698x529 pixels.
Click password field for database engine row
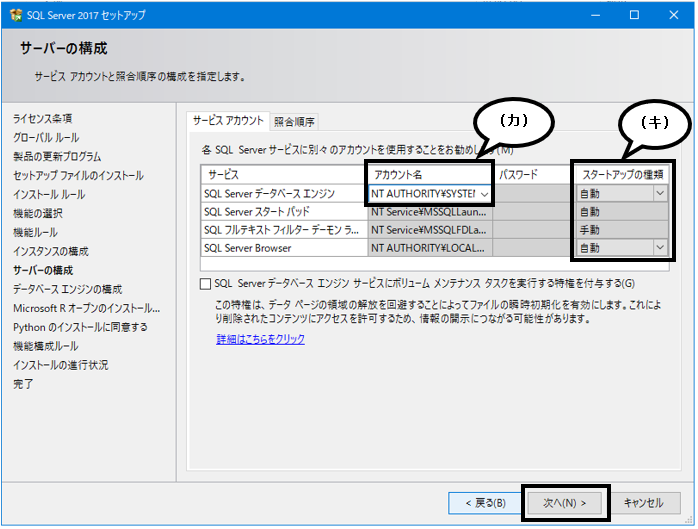click(533, 194)
